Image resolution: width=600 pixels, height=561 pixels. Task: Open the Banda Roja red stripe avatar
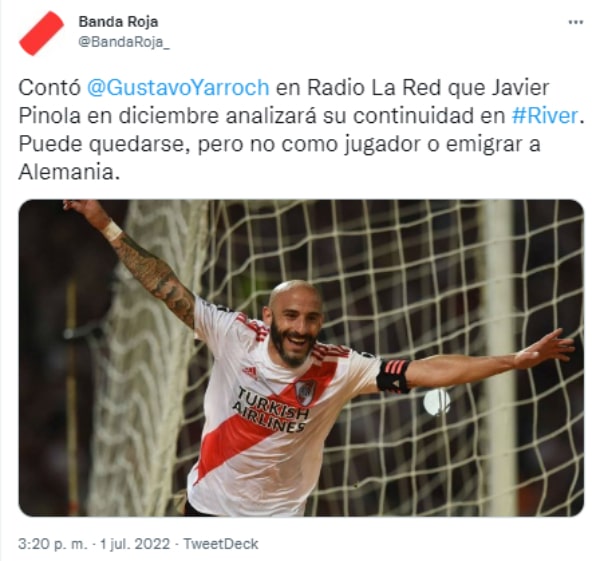[41, 33]
